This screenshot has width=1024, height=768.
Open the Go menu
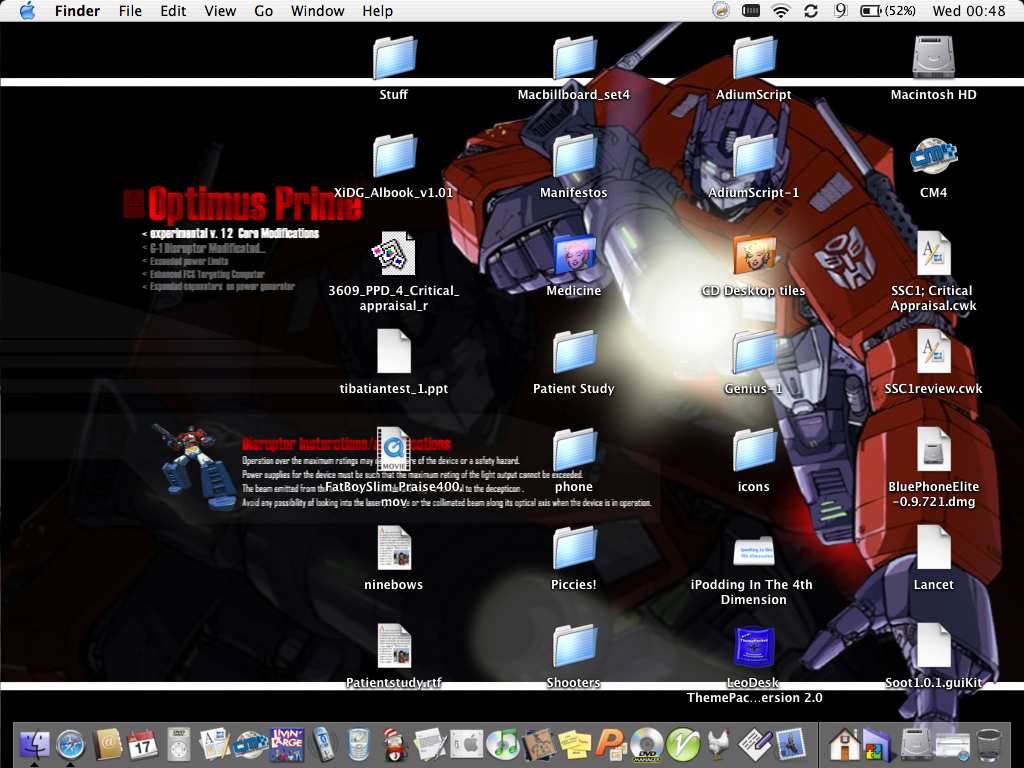(x=264, y=11)
